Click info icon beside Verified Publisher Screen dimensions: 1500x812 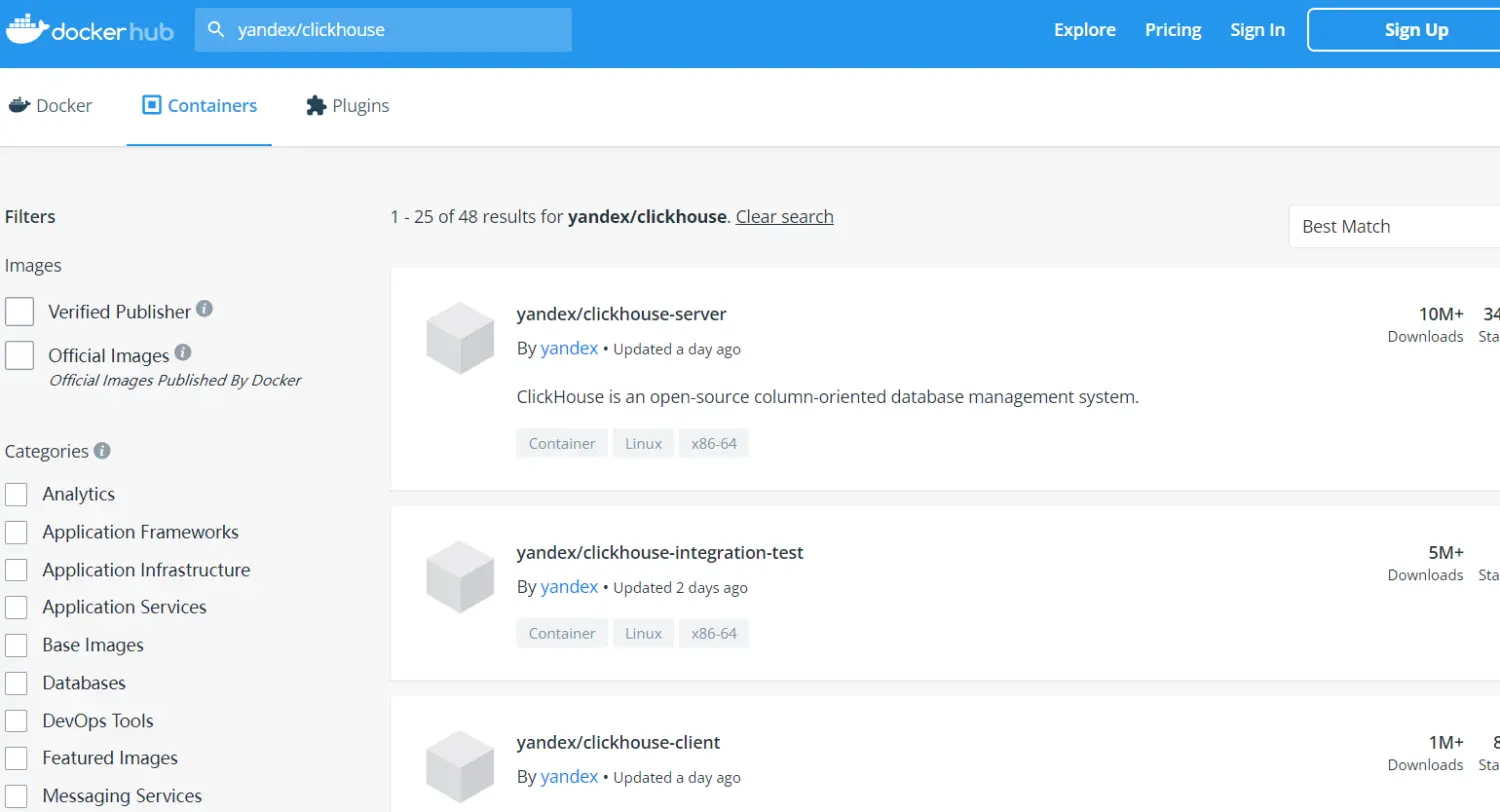[204, 308]
